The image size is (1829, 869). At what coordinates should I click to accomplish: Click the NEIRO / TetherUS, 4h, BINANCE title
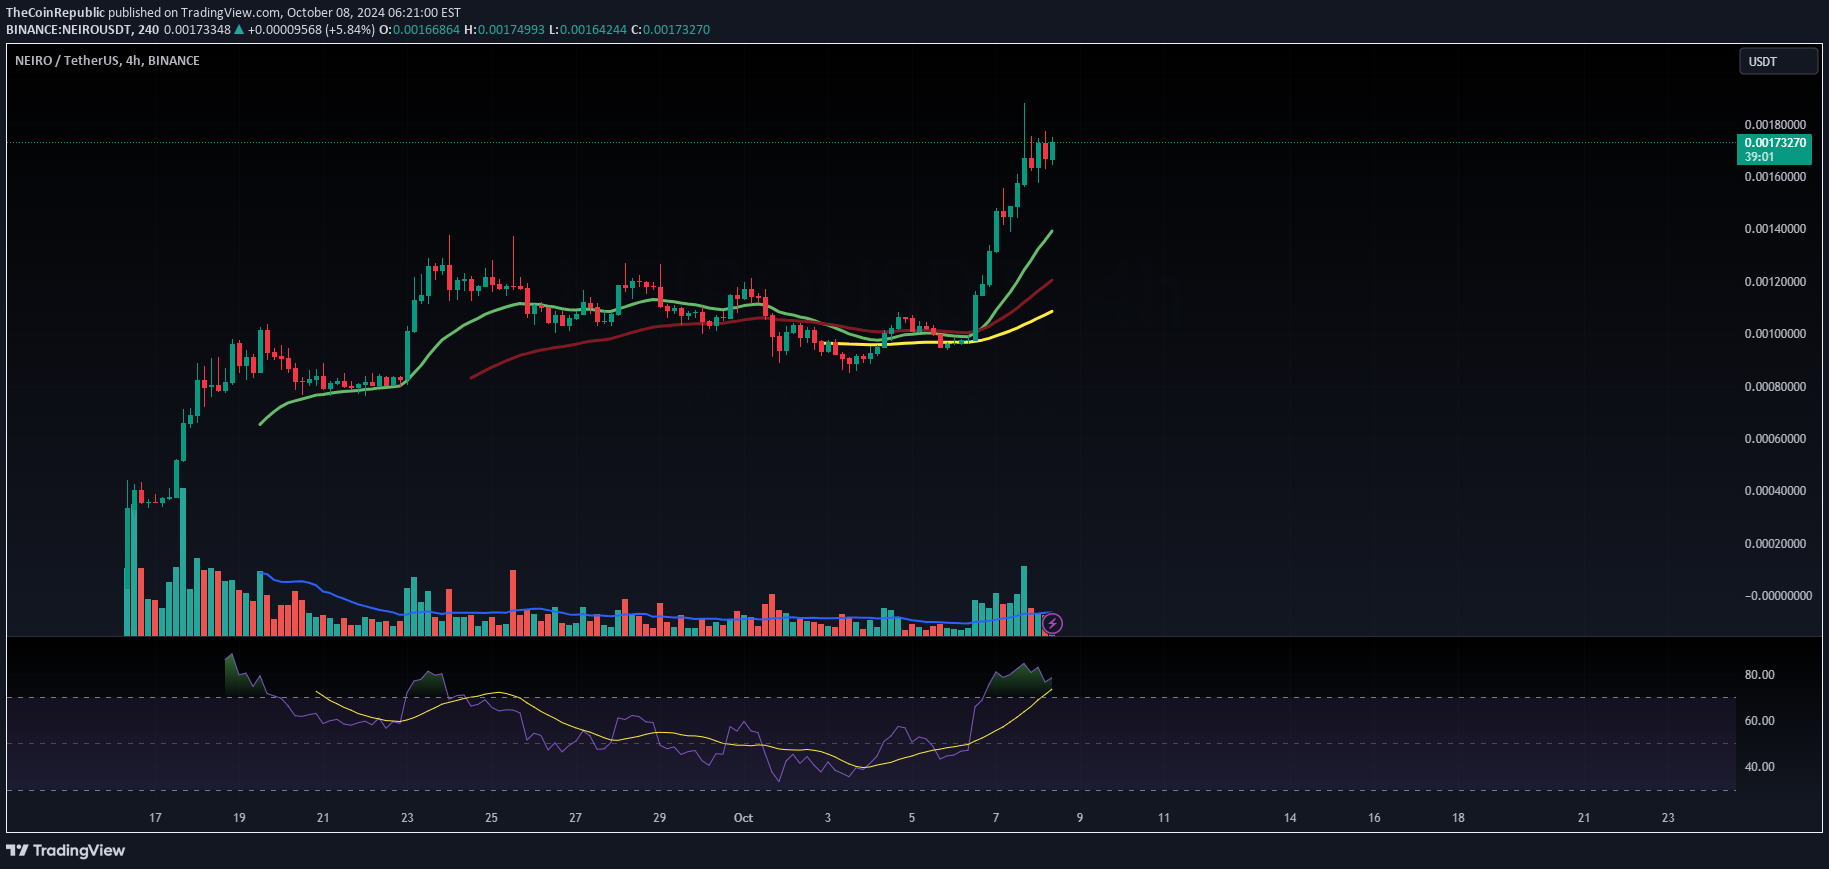(x=107, y=61)
